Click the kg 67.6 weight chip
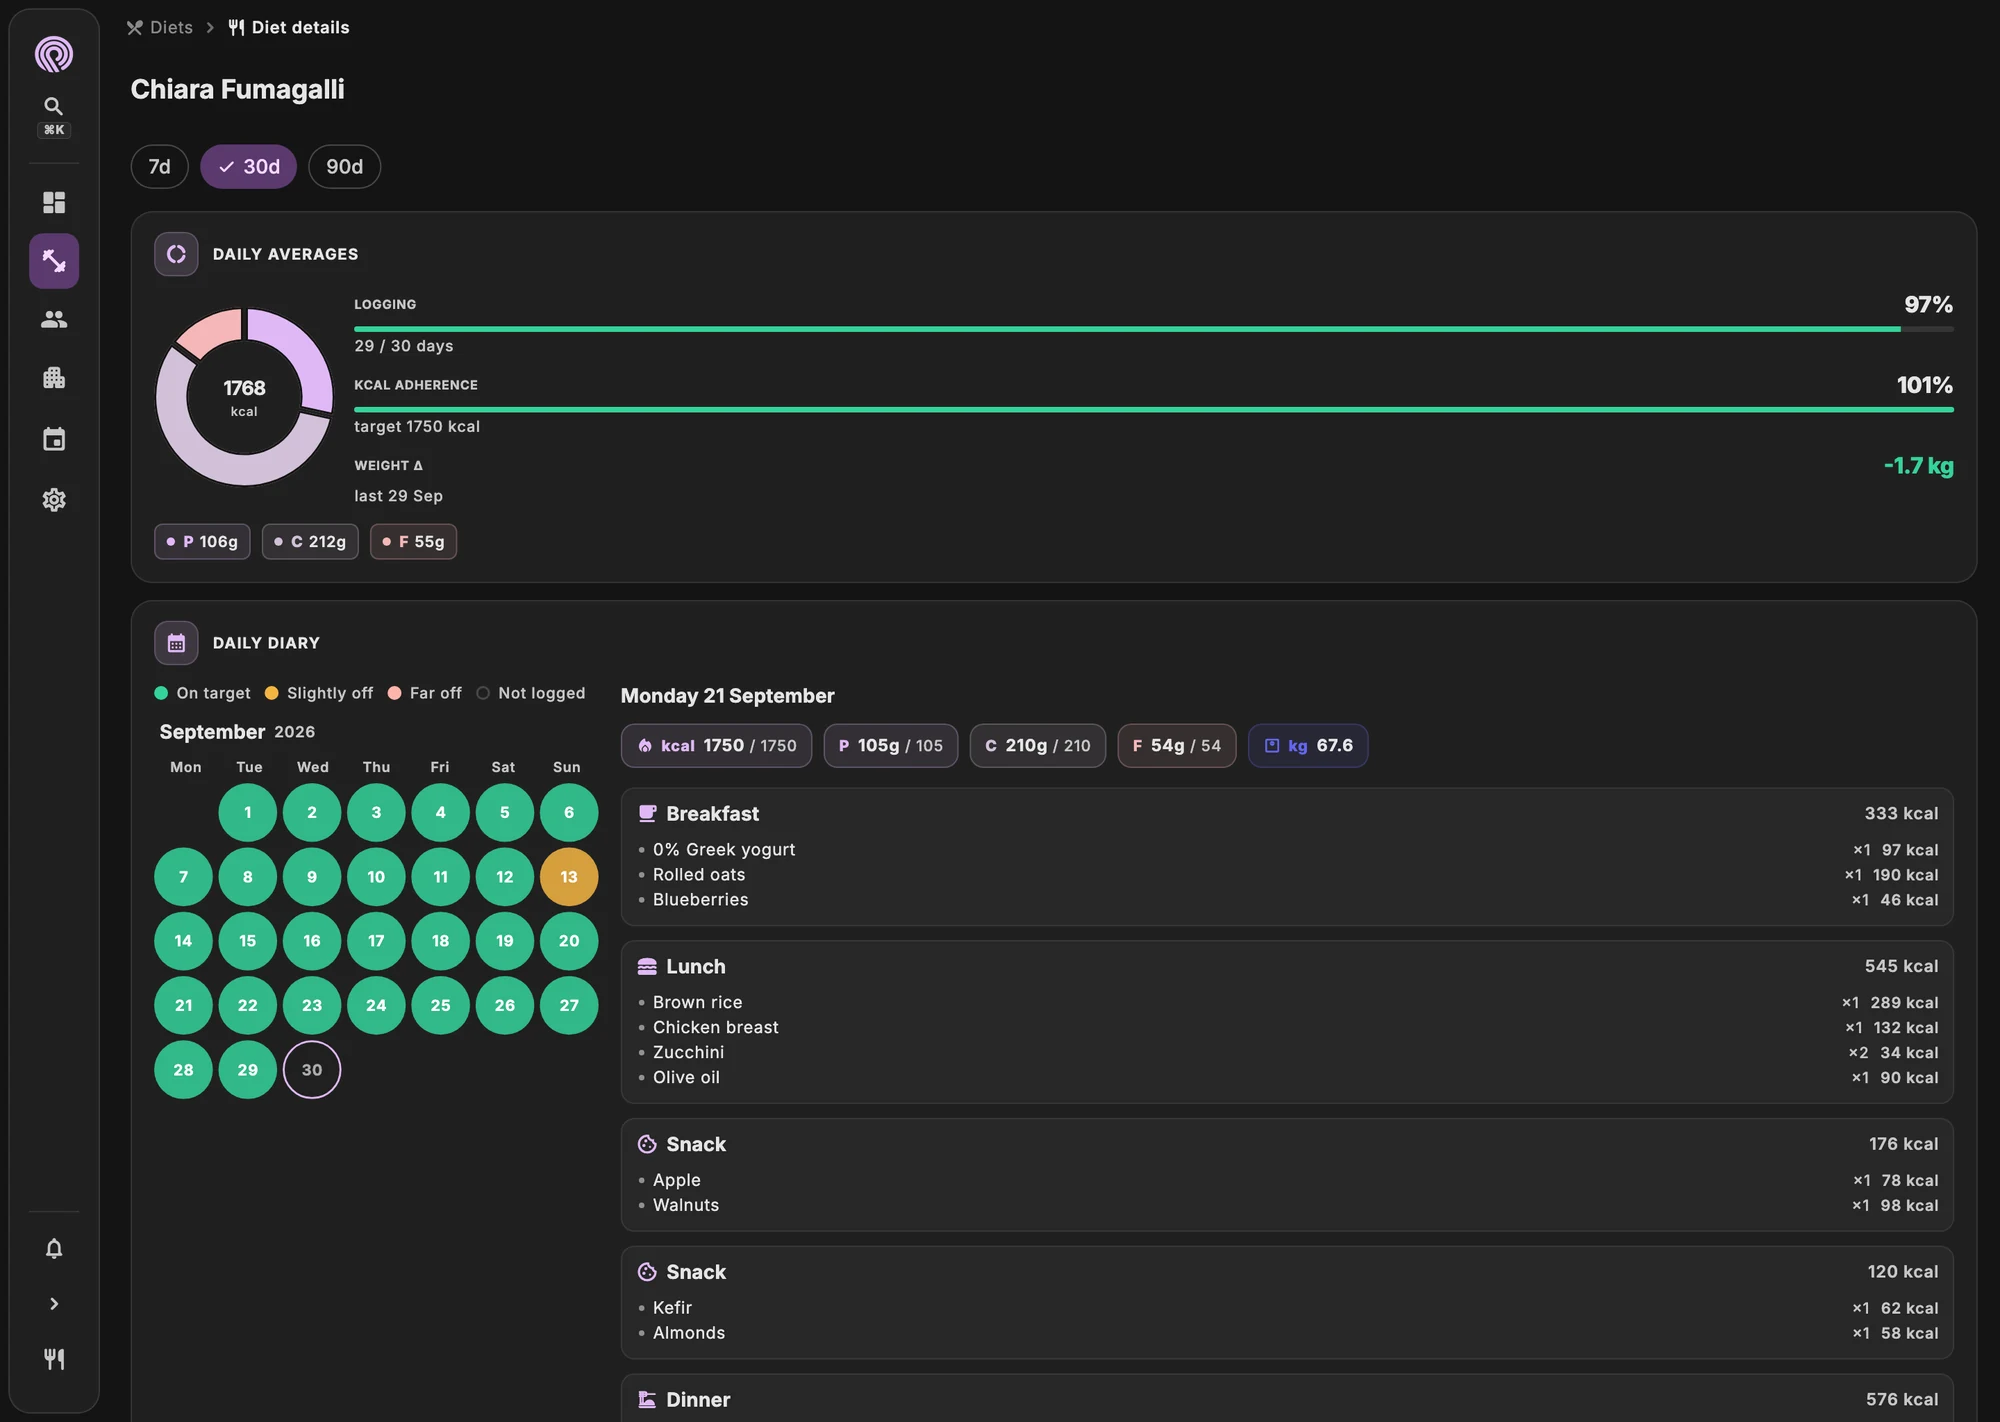Screen dimensions: 2000x1422 pyautogui.click(x=1308, y=746)
